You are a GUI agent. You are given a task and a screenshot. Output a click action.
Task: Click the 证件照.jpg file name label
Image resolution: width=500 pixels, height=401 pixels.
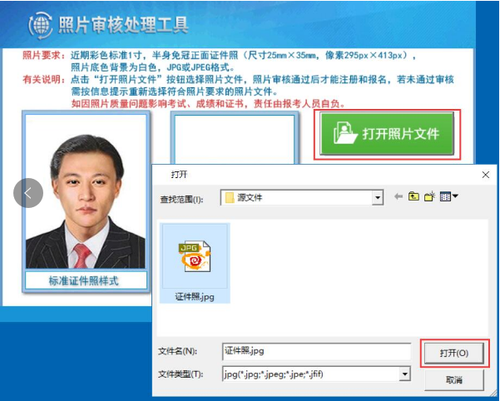click(x=195, y=296)
